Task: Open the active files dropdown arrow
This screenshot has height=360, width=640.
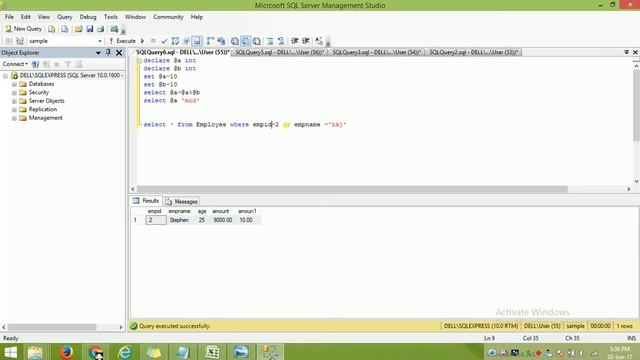Action: click(627, 52)
